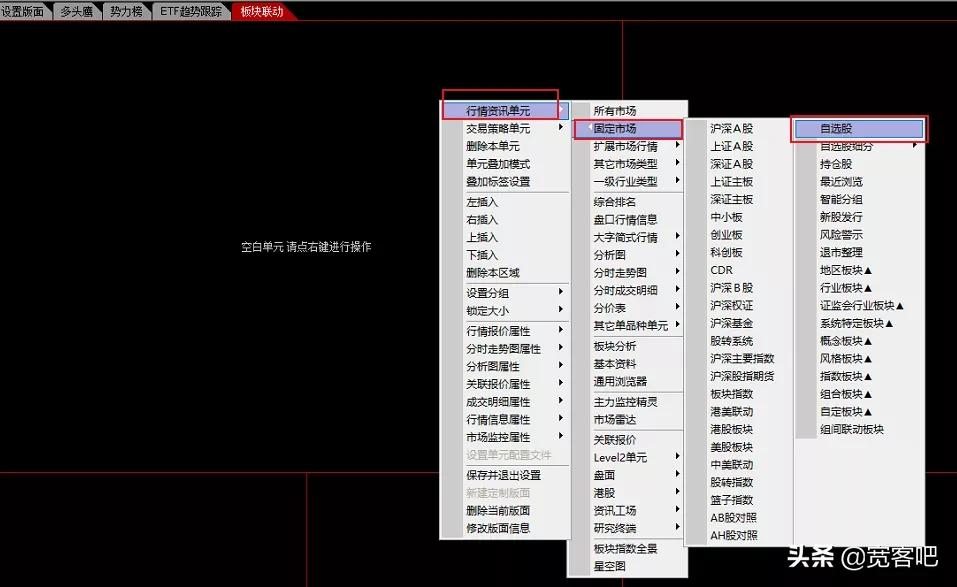Expand the 扩展市场行情 submenu
Viewport: 957px width, 587px height.
click(x=620, y=146)
